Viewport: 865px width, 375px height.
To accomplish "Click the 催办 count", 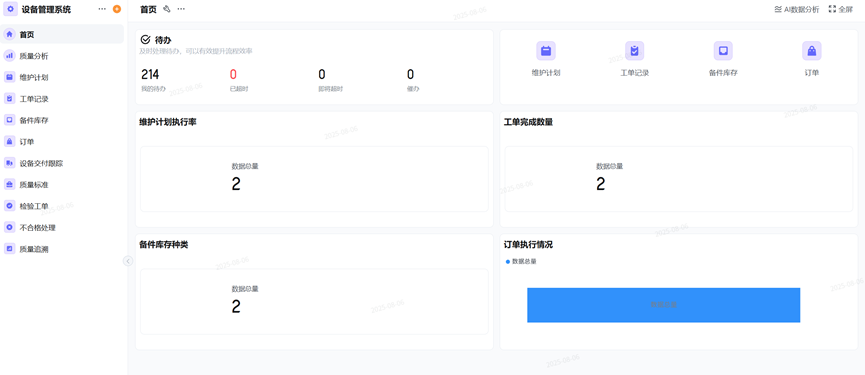I will click(x=410, y=74).
